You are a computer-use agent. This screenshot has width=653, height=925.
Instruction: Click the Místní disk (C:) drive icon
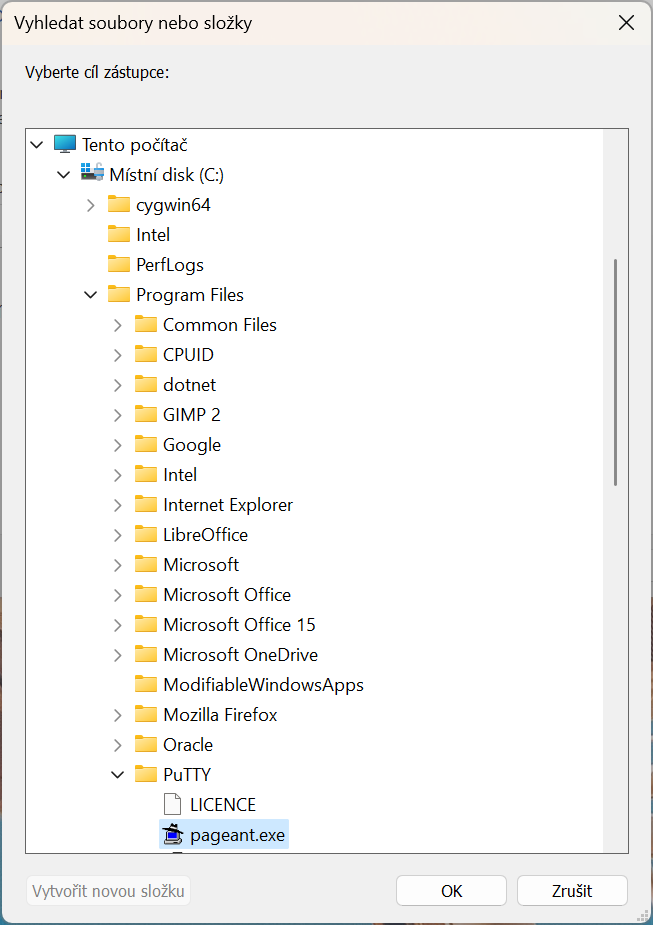pyautogui.click(x=92, y=173)
